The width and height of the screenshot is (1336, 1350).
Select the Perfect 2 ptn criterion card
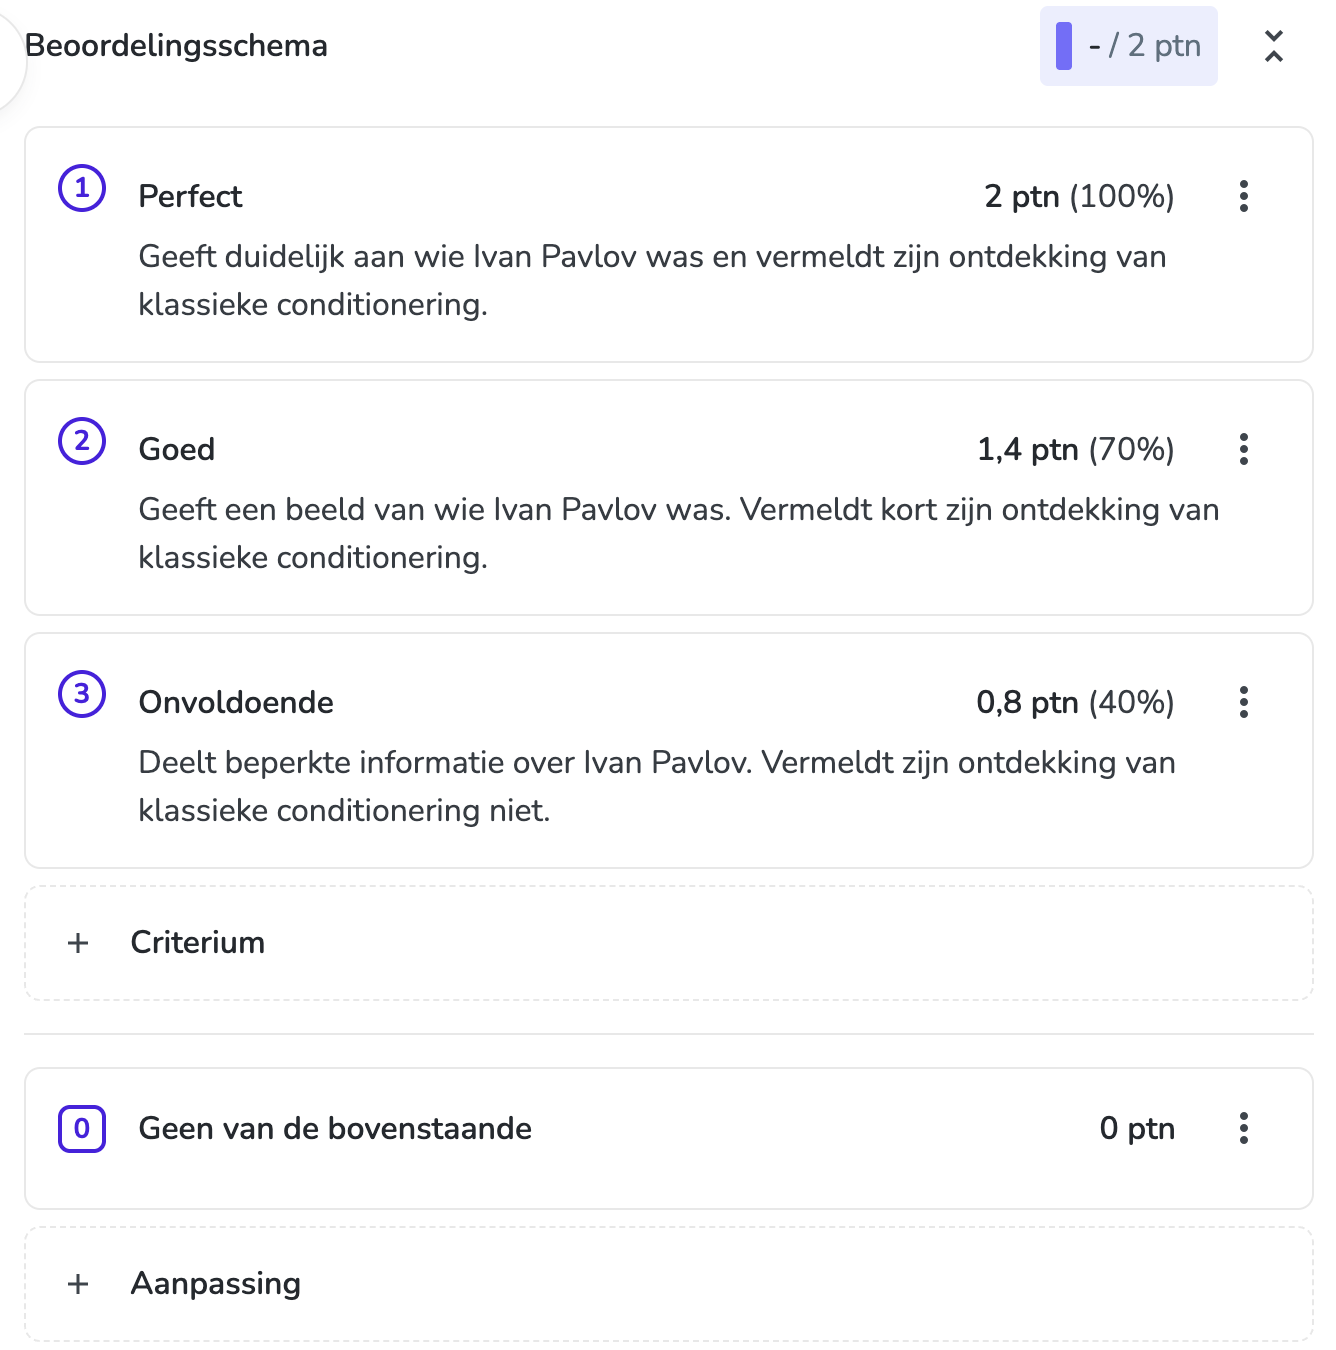pyautogui.click(x=668, y=244)
